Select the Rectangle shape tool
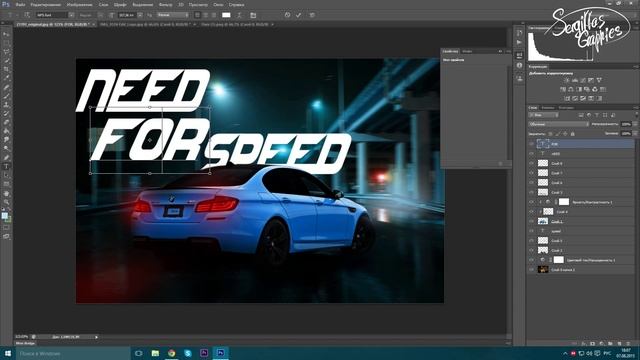Screen dimensions: 640x360 coord(6,184)
